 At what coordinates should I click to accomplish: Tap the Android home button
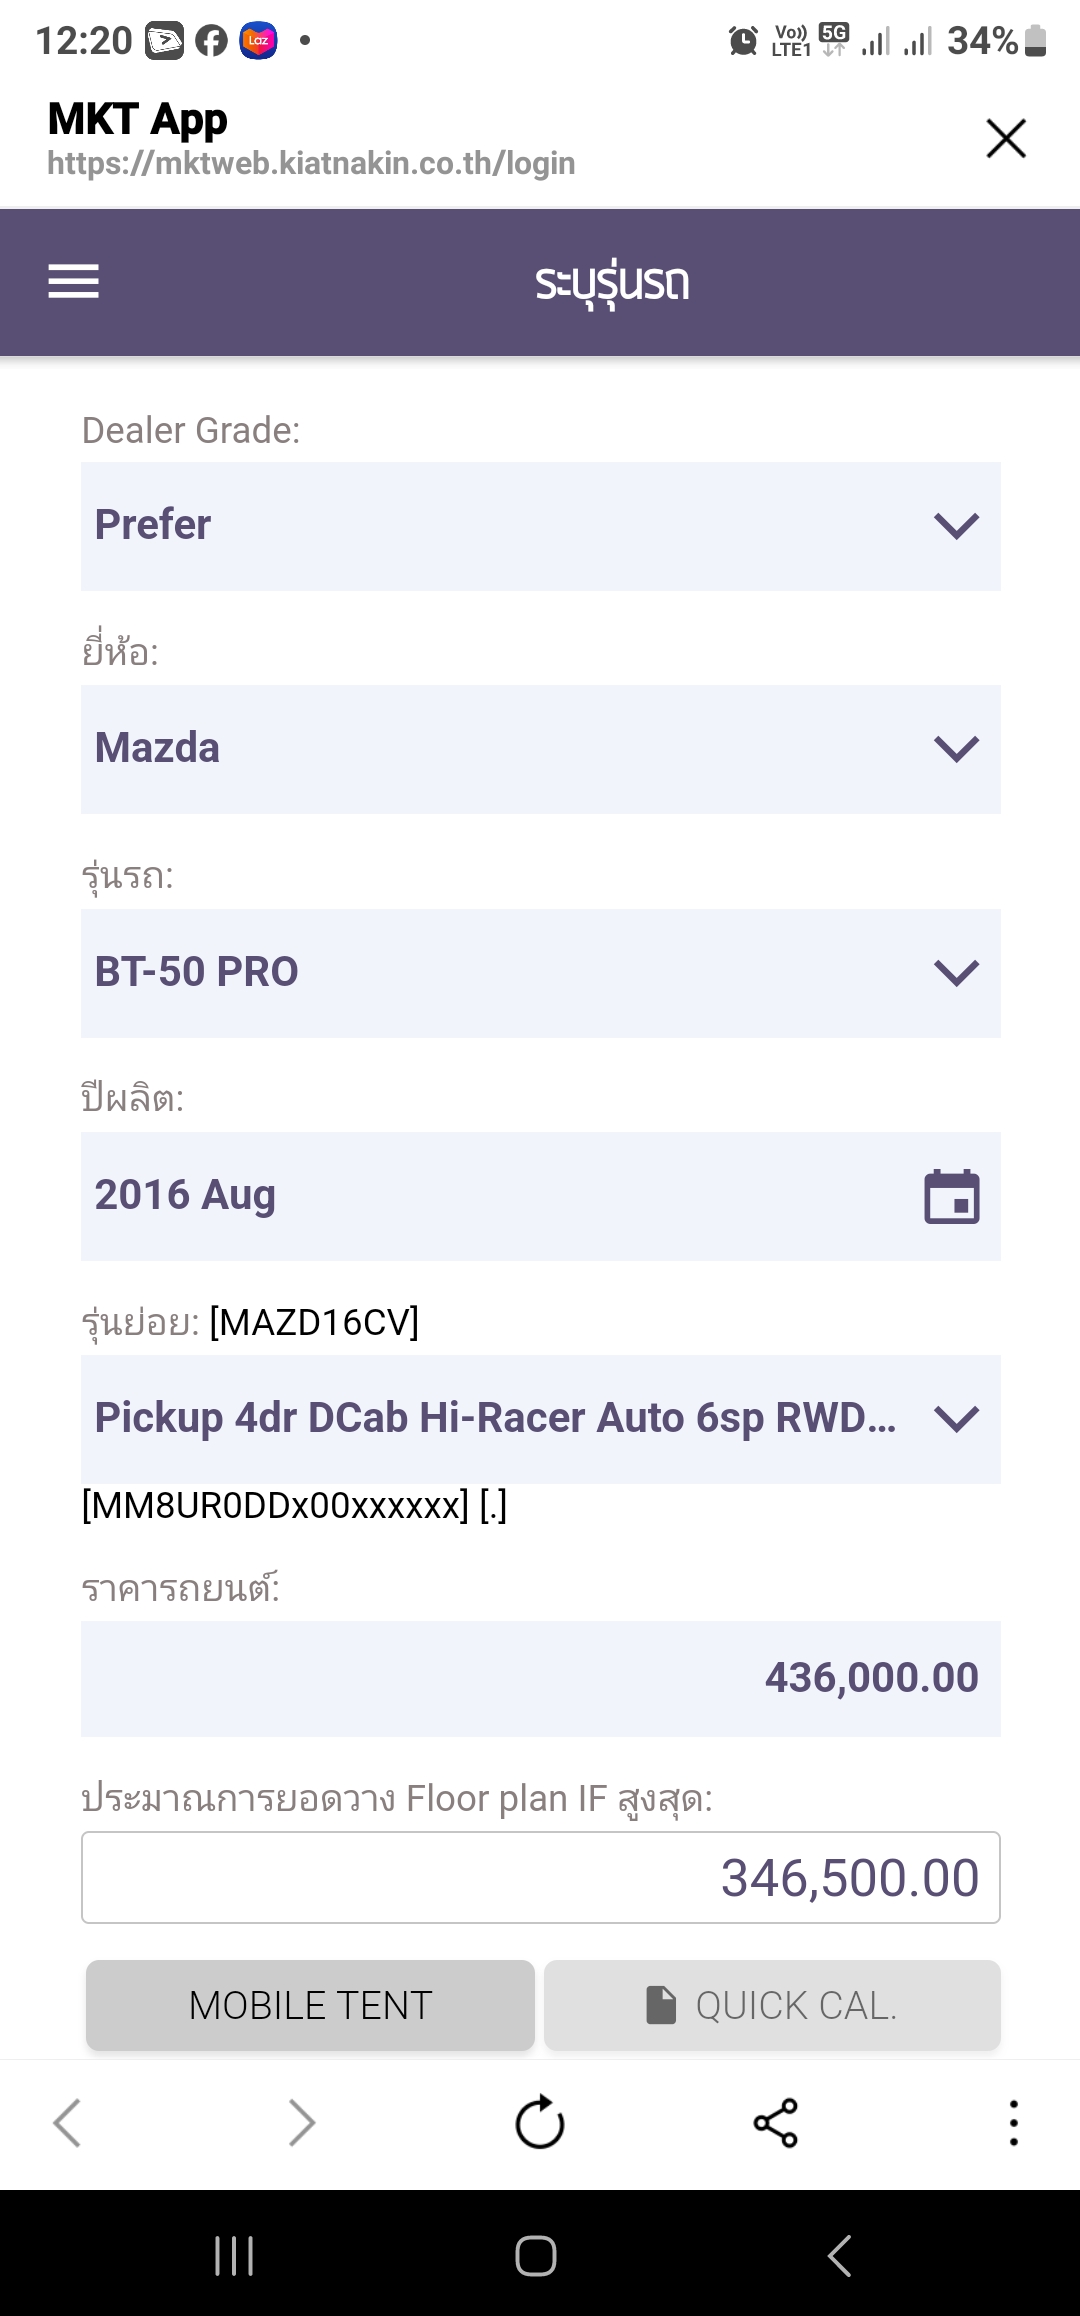click(x=536, y=2256)
